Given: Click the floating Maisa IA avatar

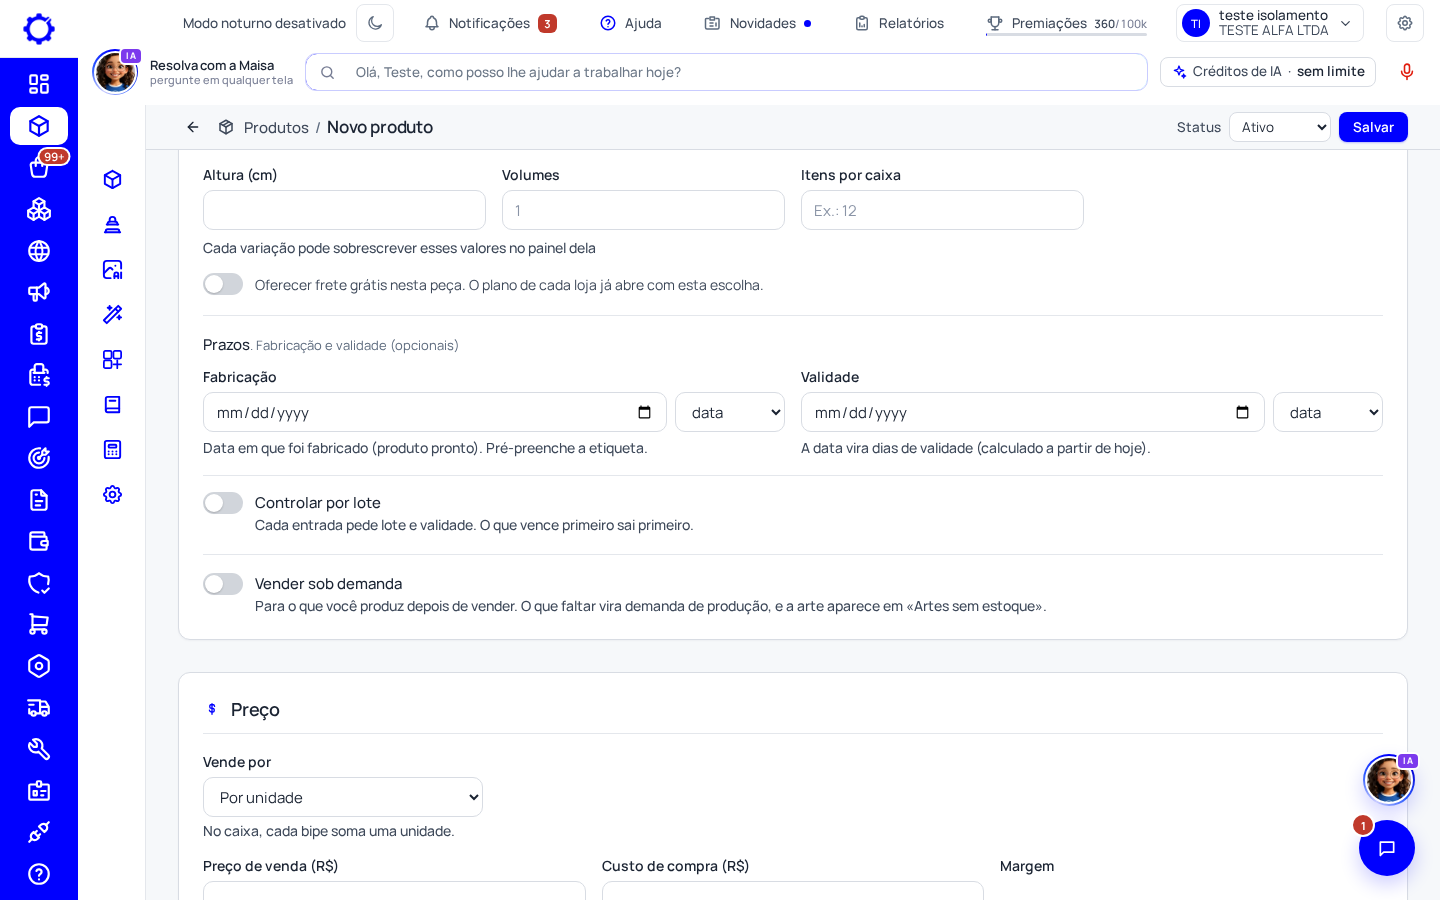Looking at the screenshot, I should [1389, 779].
